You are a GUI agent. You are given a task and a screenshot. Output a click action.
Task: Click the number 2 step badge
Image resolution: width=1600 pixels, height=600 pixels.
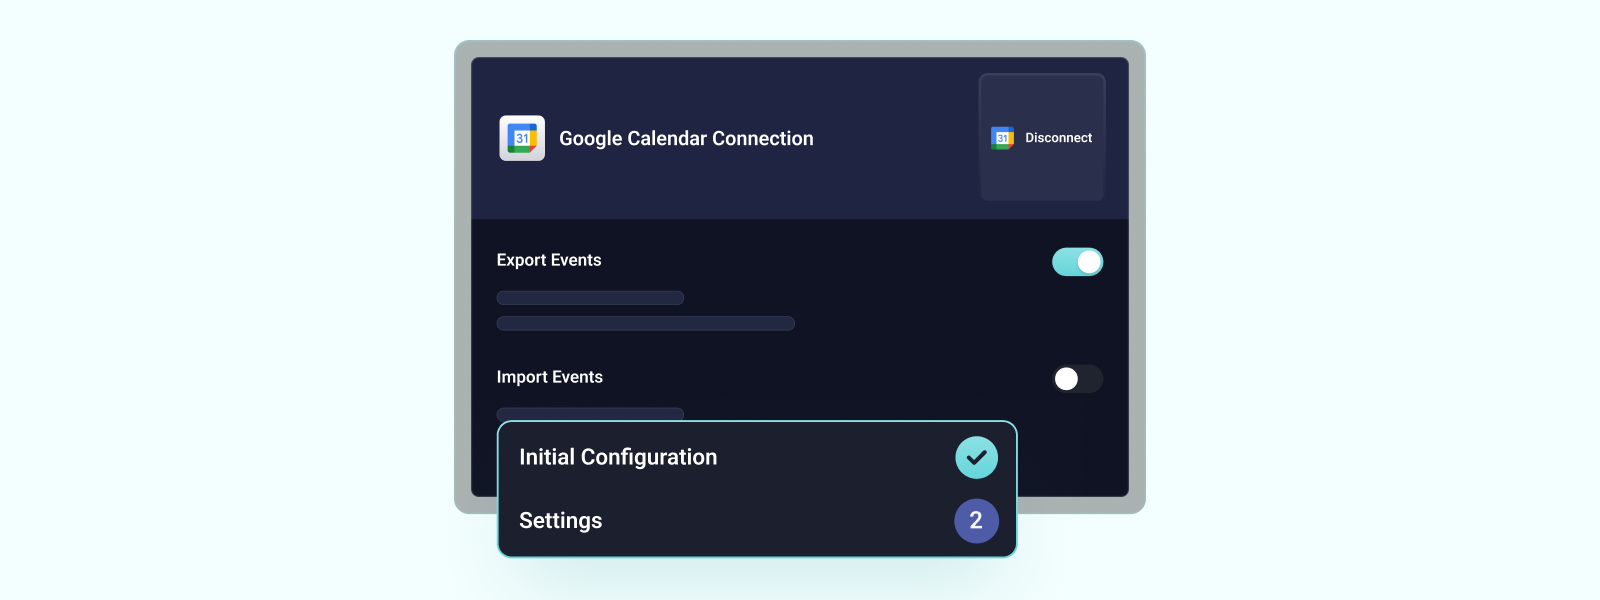click(x=976, y=521)
